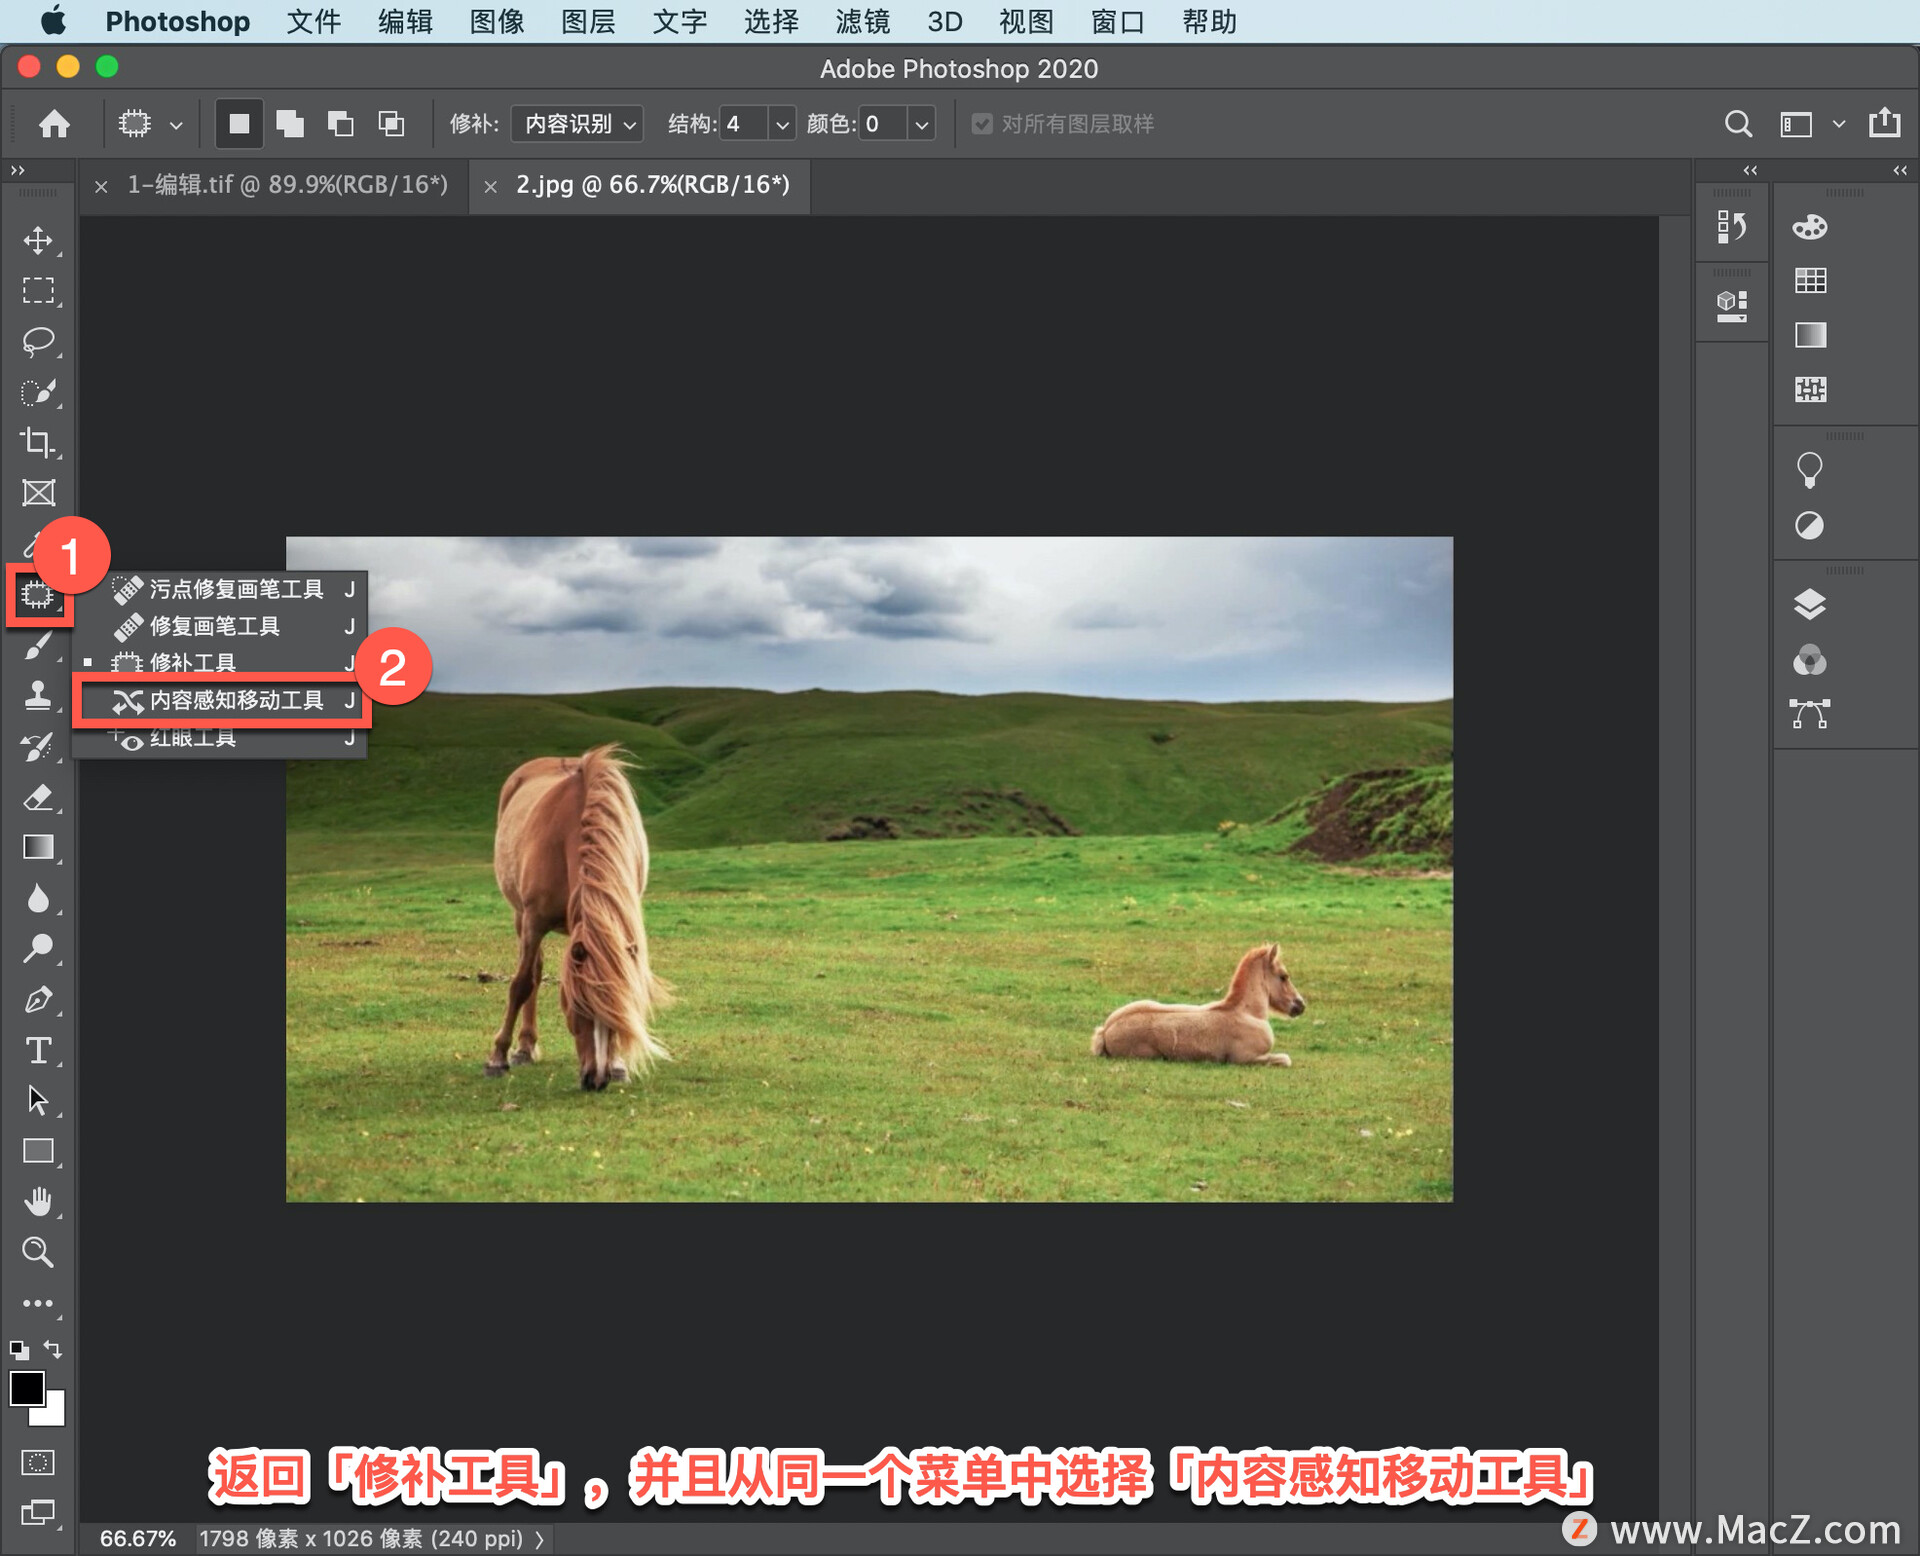
Task: Open the Color panel icon
Action: 1809,228
